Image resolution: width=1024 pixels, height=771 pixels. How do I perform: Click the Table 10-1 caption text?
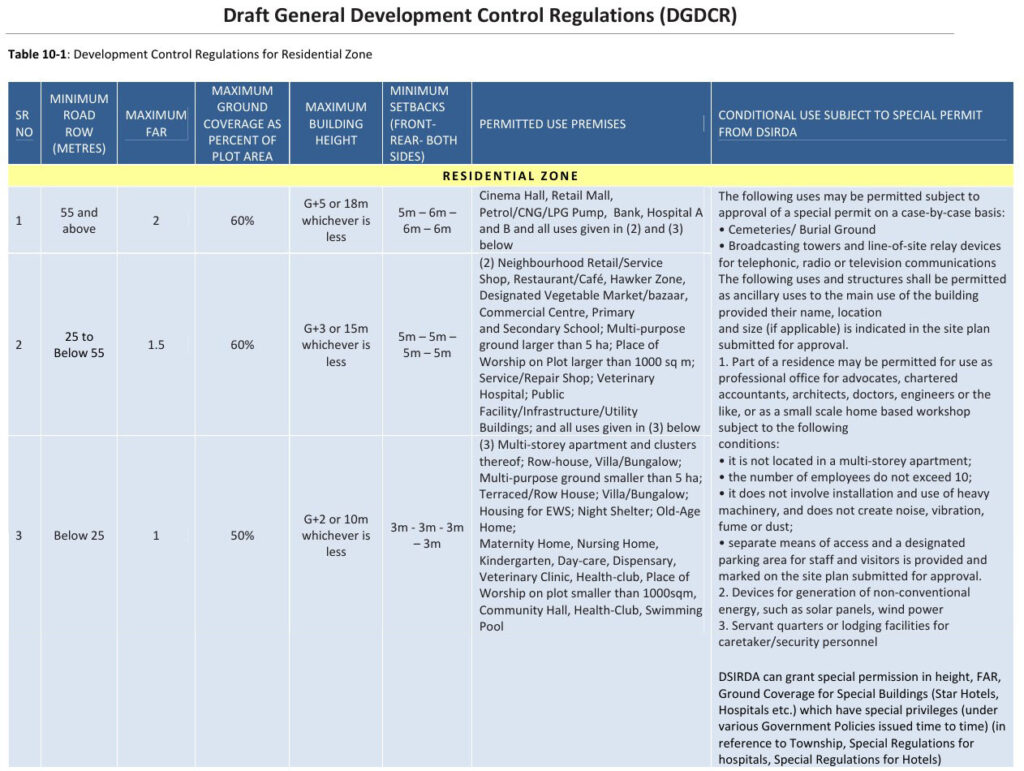point(190,54)
